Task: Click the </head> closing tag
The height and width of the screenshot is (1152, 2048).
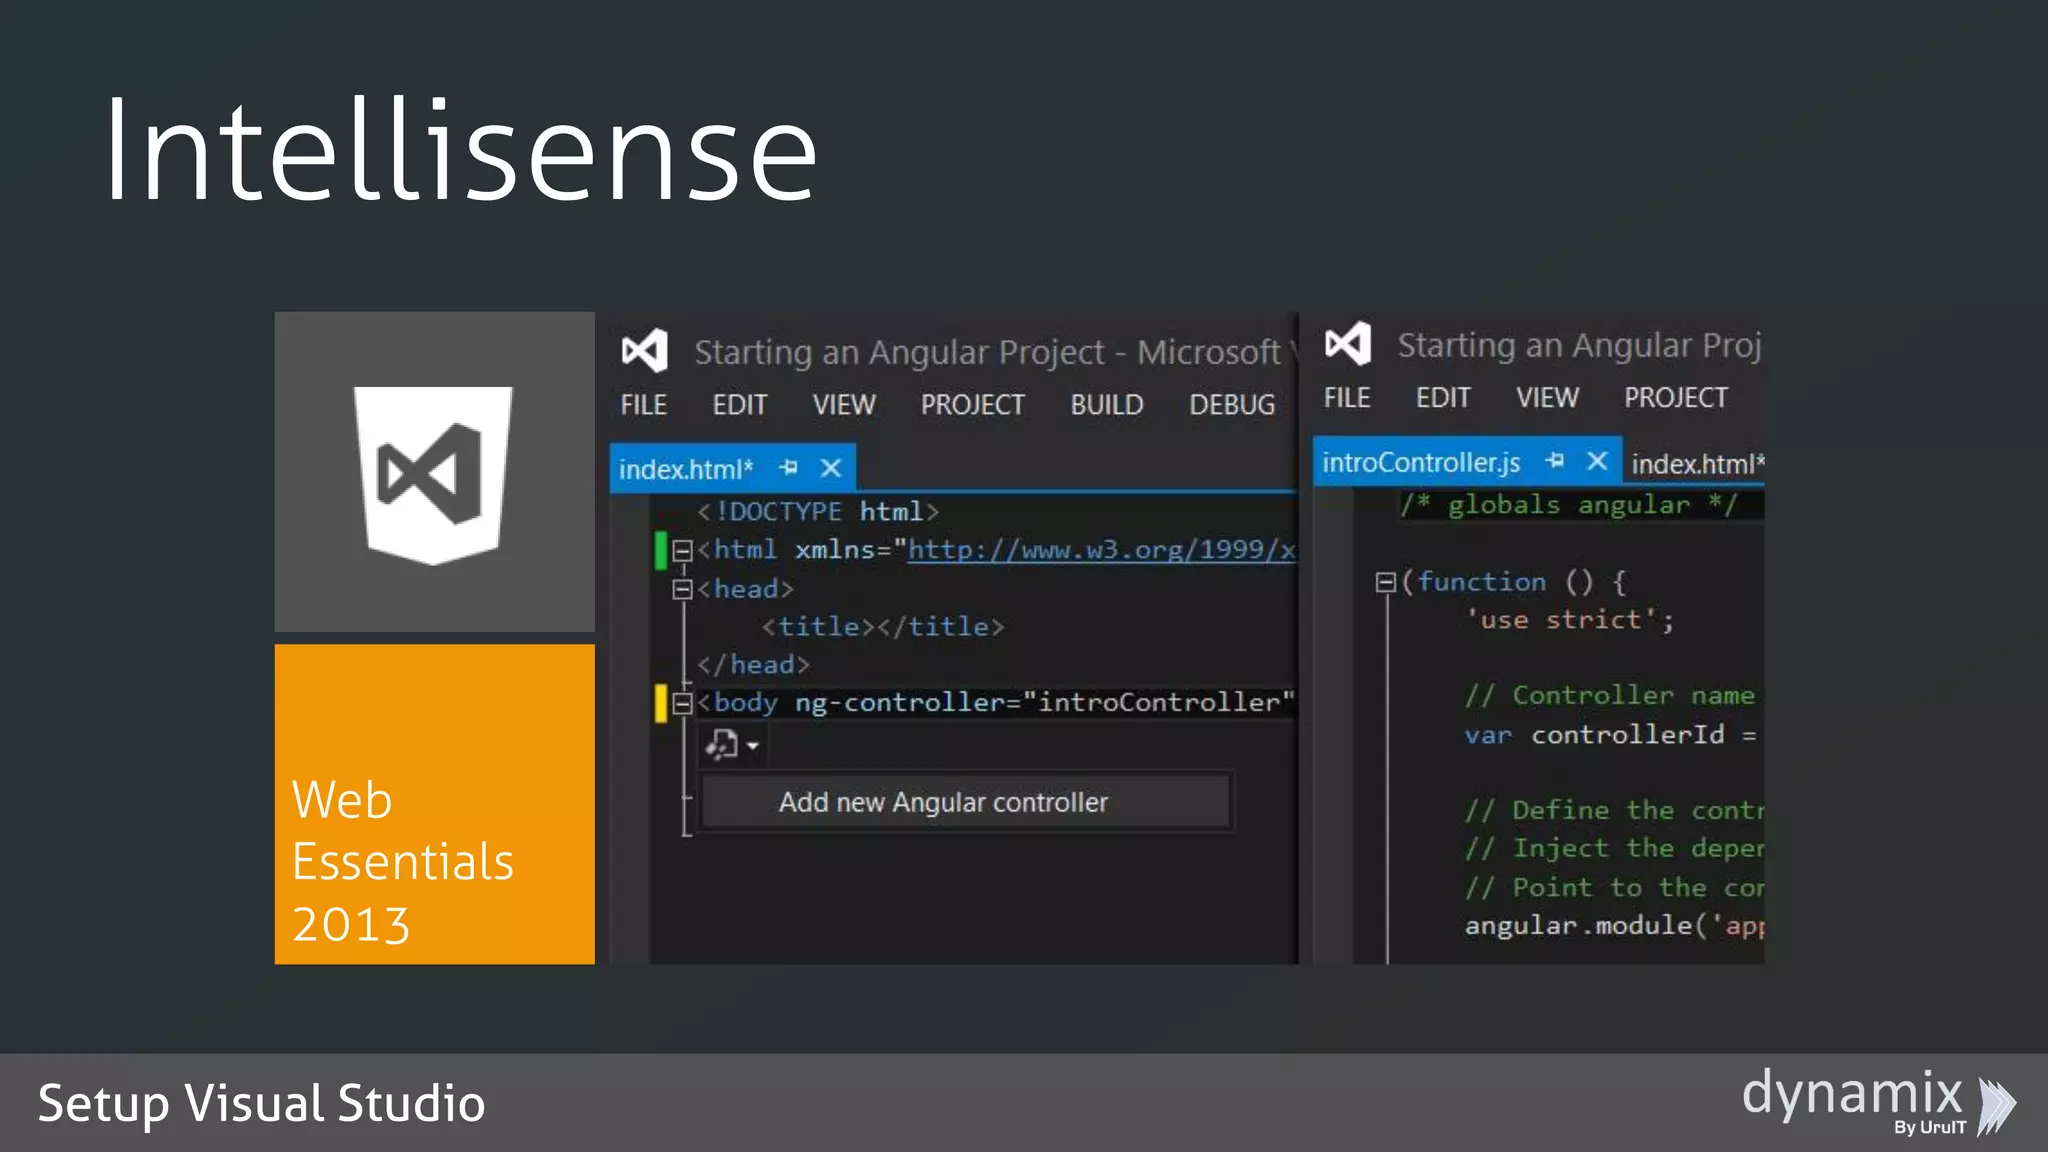Action: point(753,665)
